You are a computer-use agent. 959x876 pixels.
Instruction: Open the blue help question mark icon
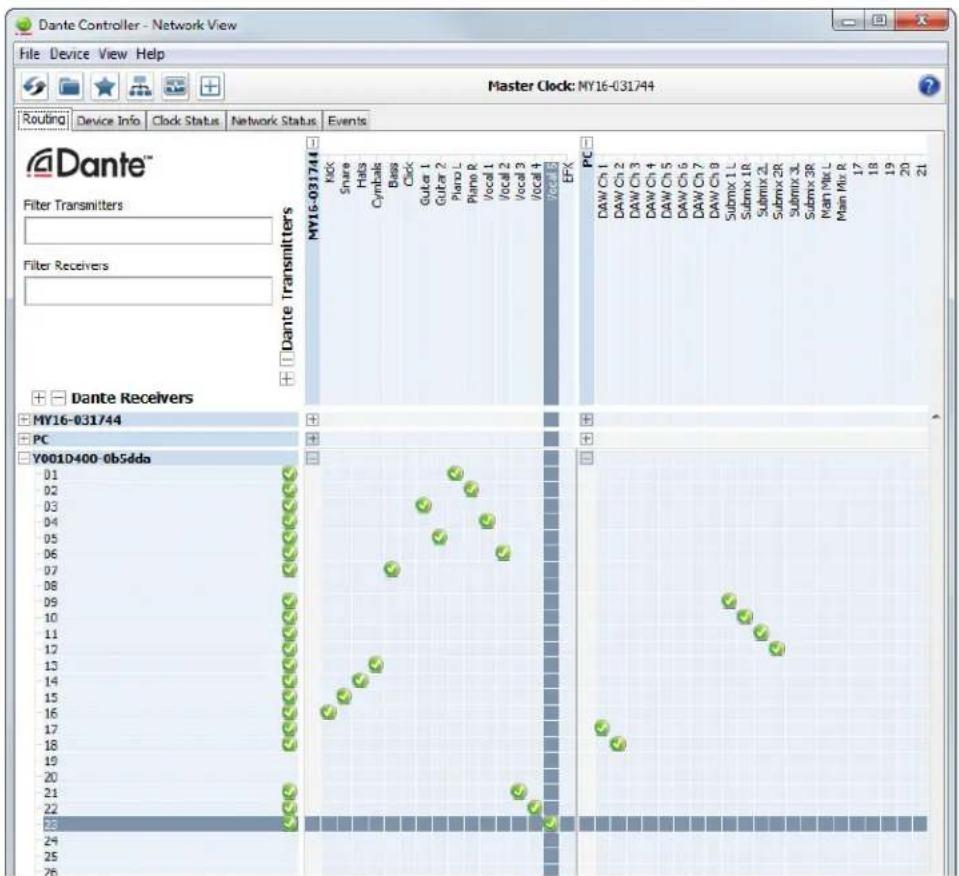(928, 86)
